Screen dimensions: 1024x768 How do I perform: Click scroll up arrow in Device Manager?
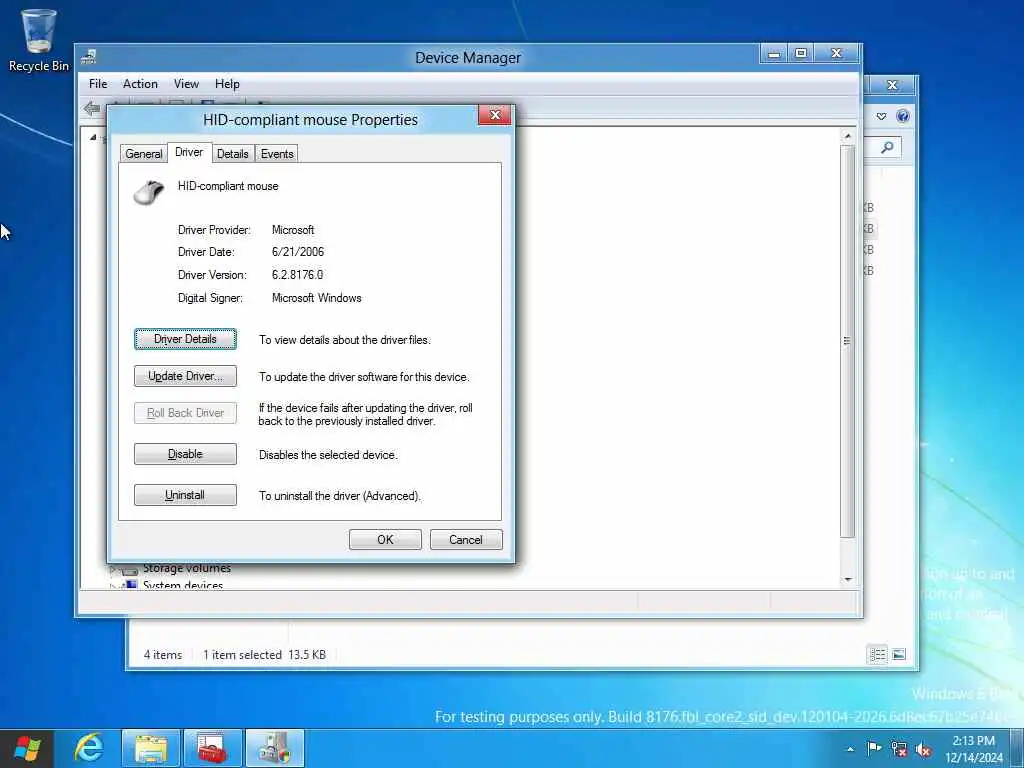(x=848, y=136)
